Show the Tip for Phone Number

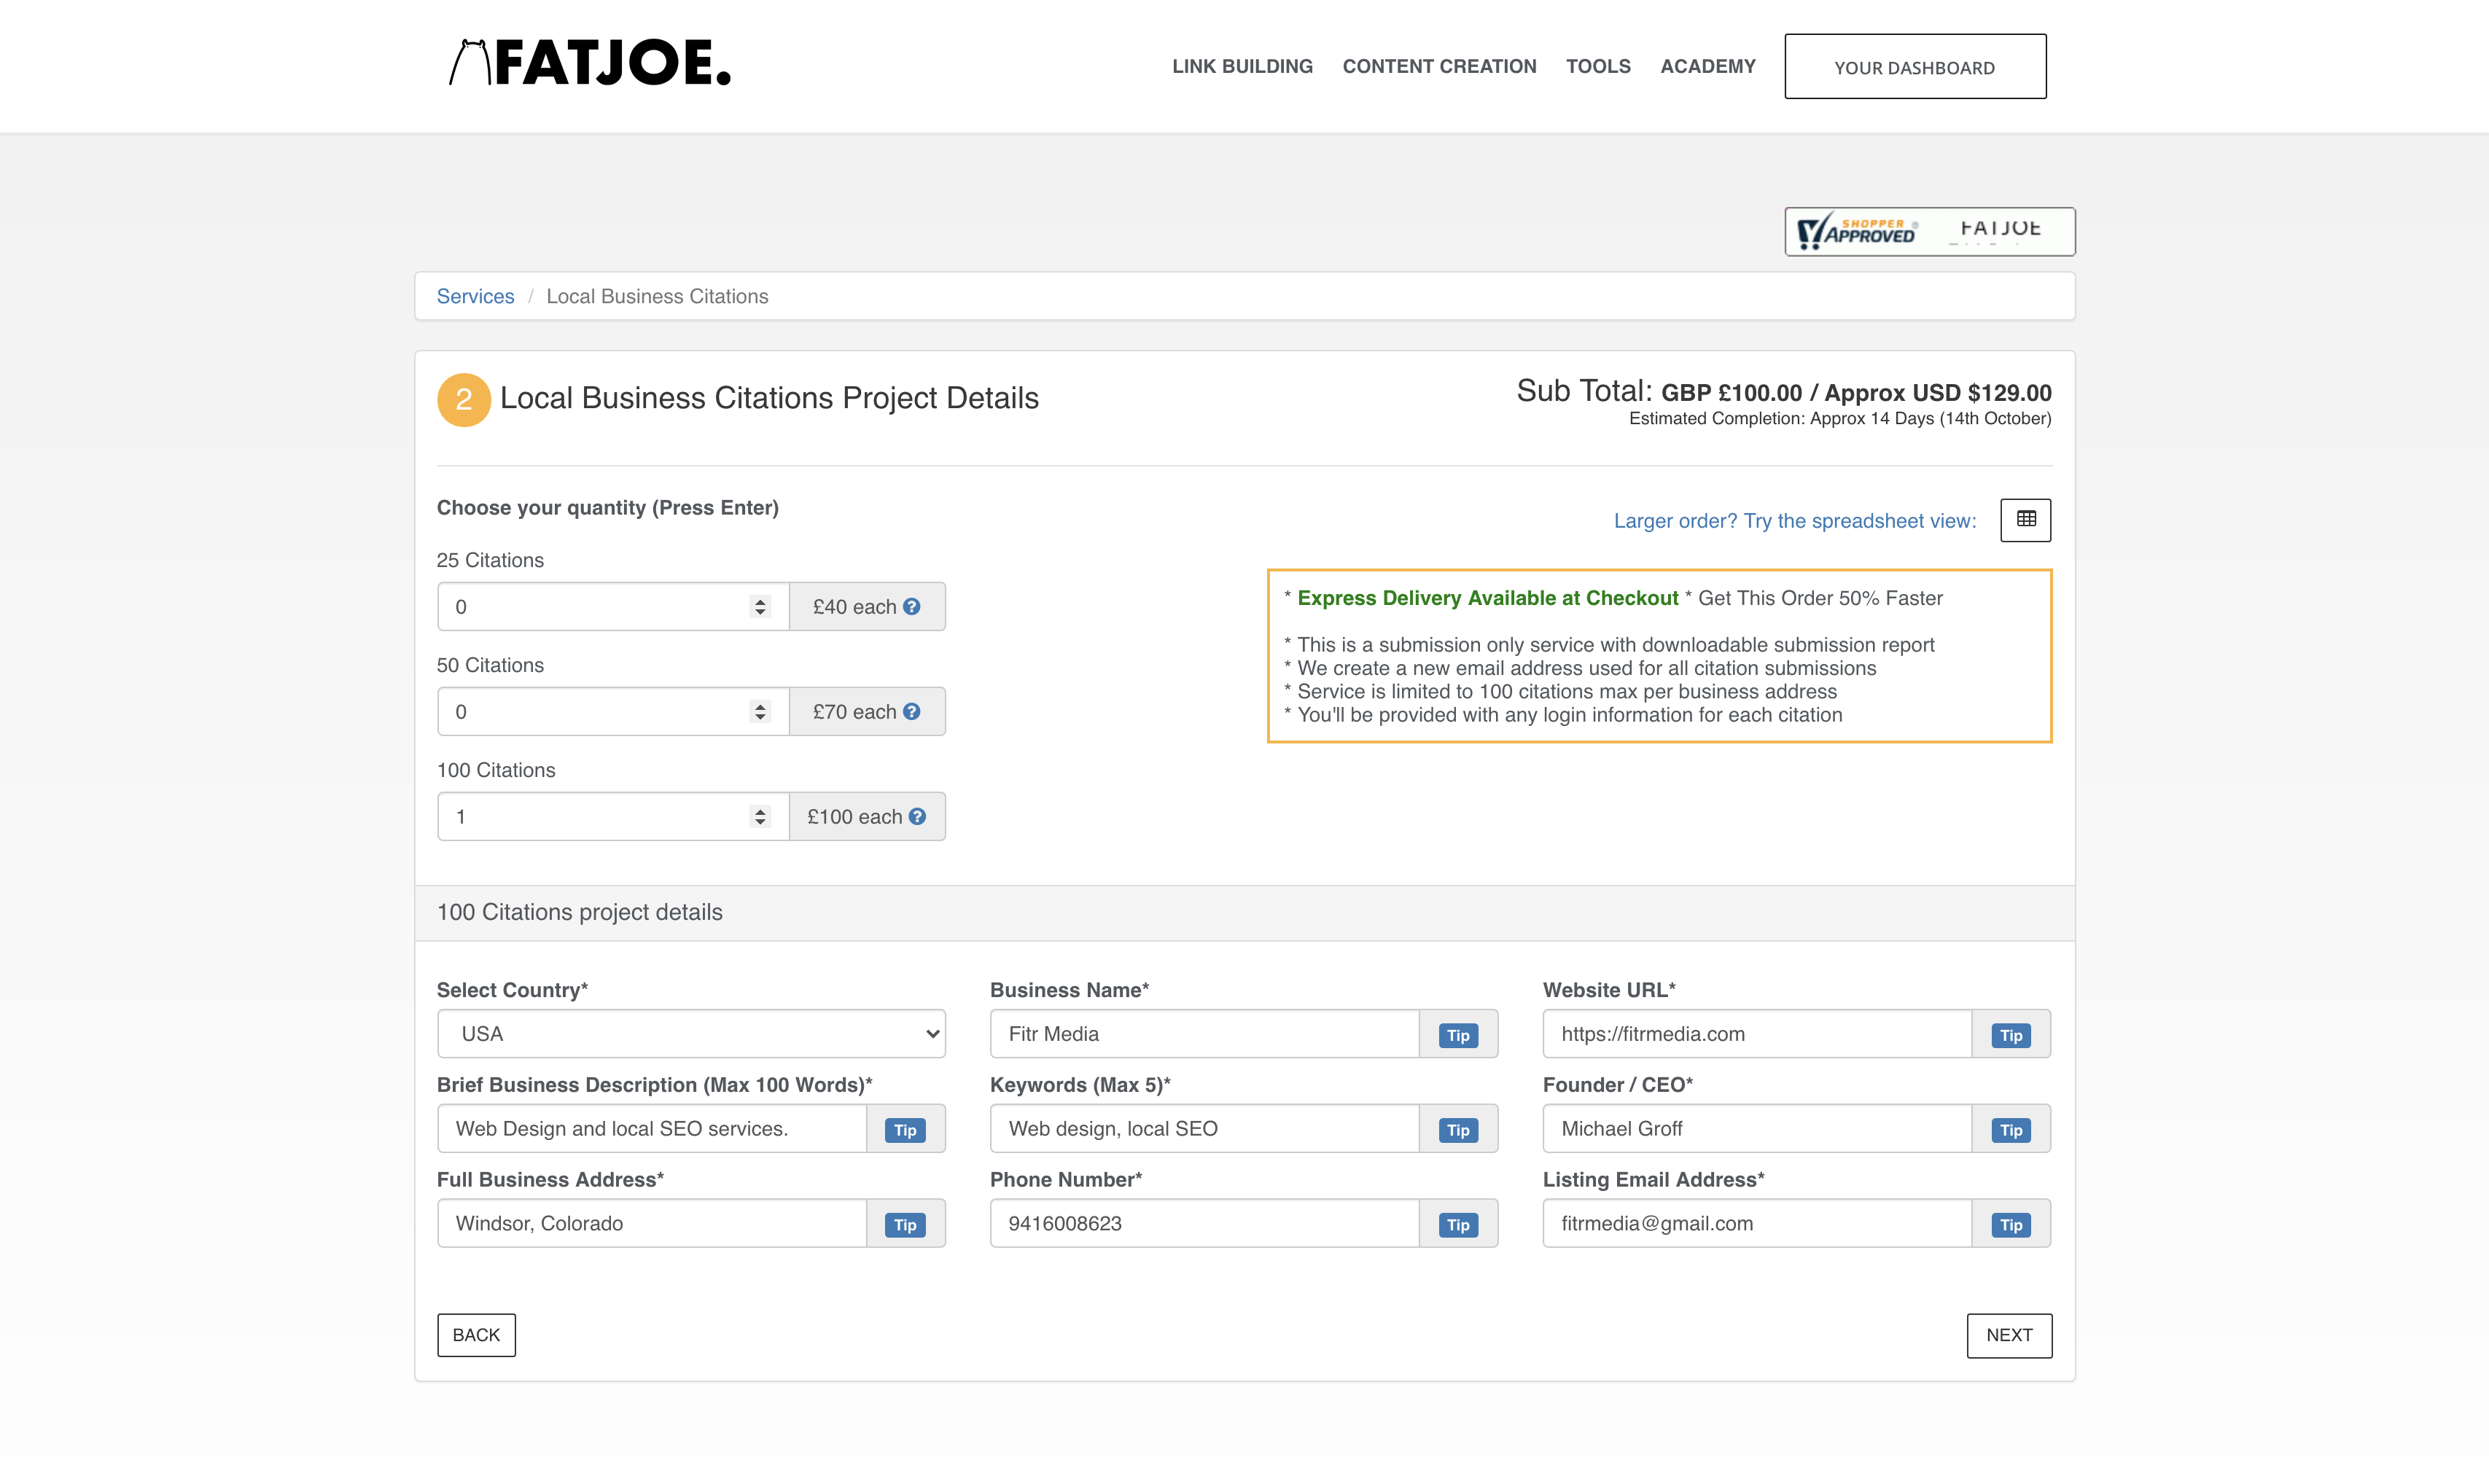tap(1458, 1225)
